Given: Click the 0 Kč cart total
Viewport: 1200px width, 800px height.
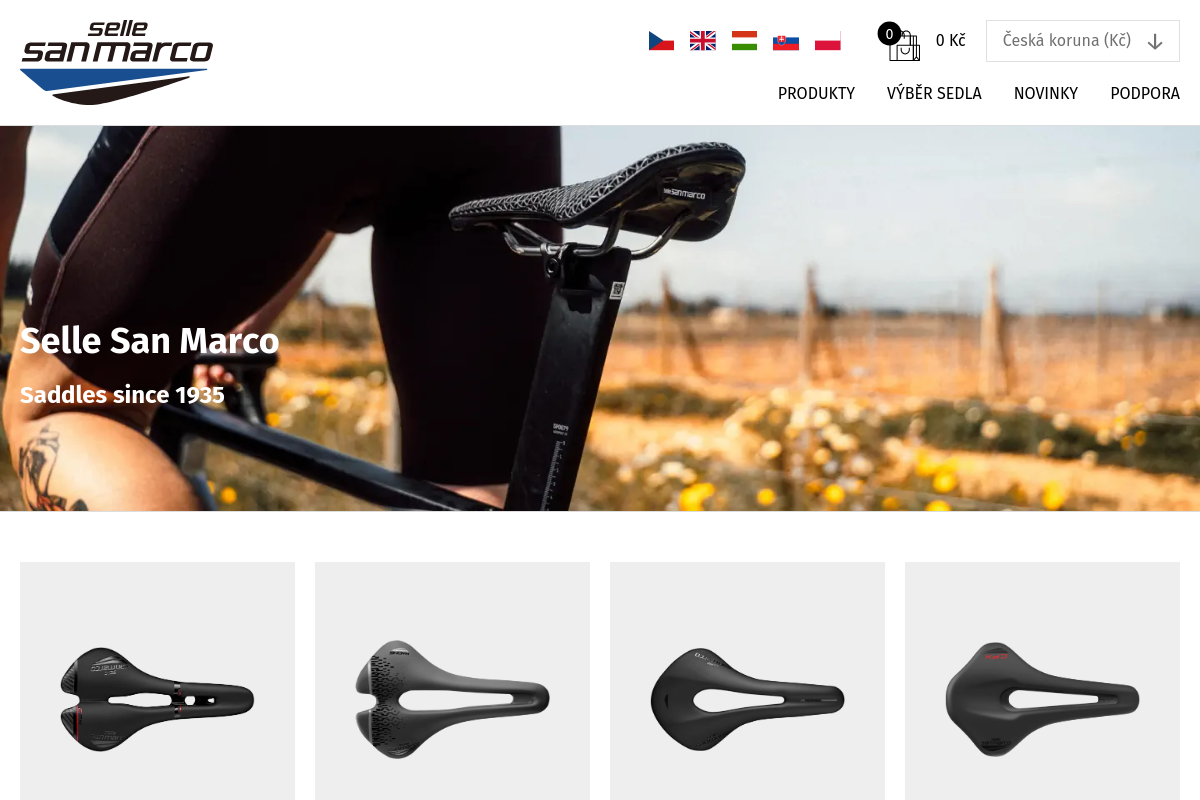Looking at the screenshot, I should [950, 41].
